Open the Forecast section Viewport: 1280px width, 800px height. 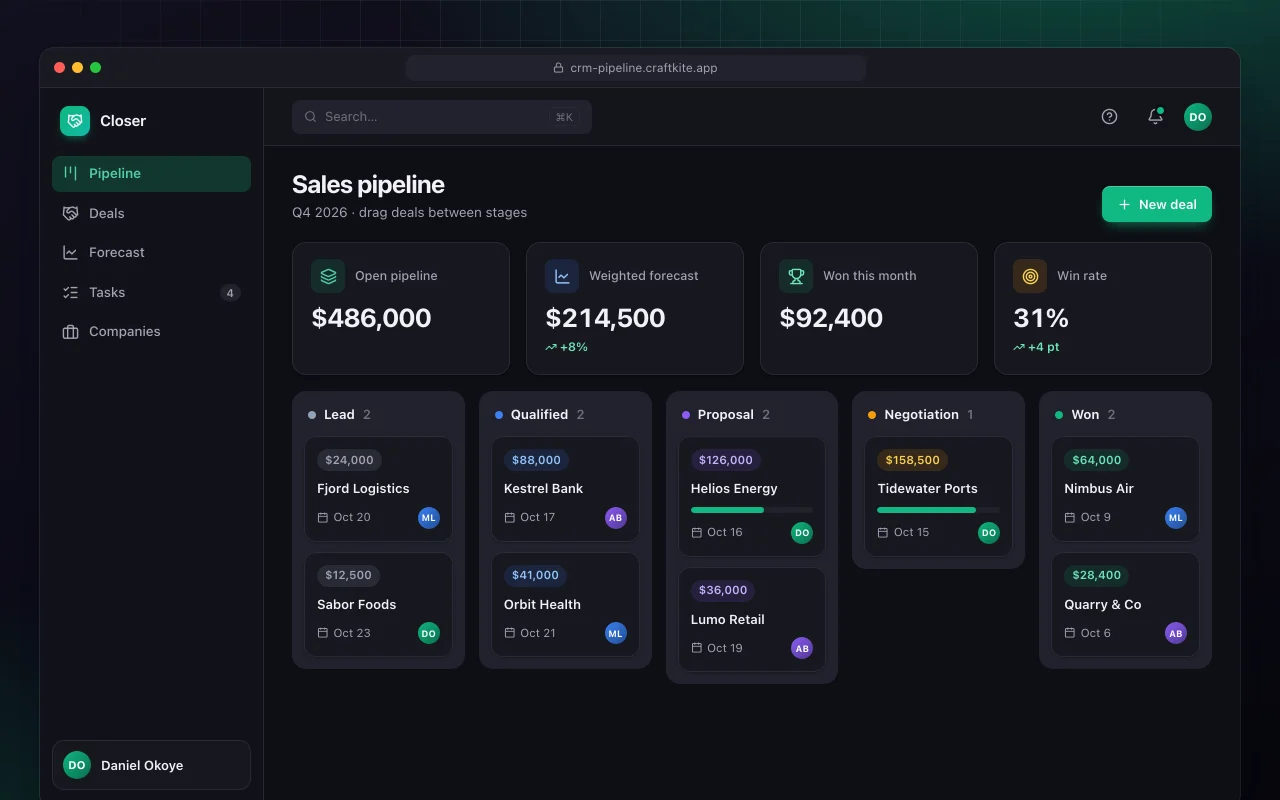click(151, 253)
